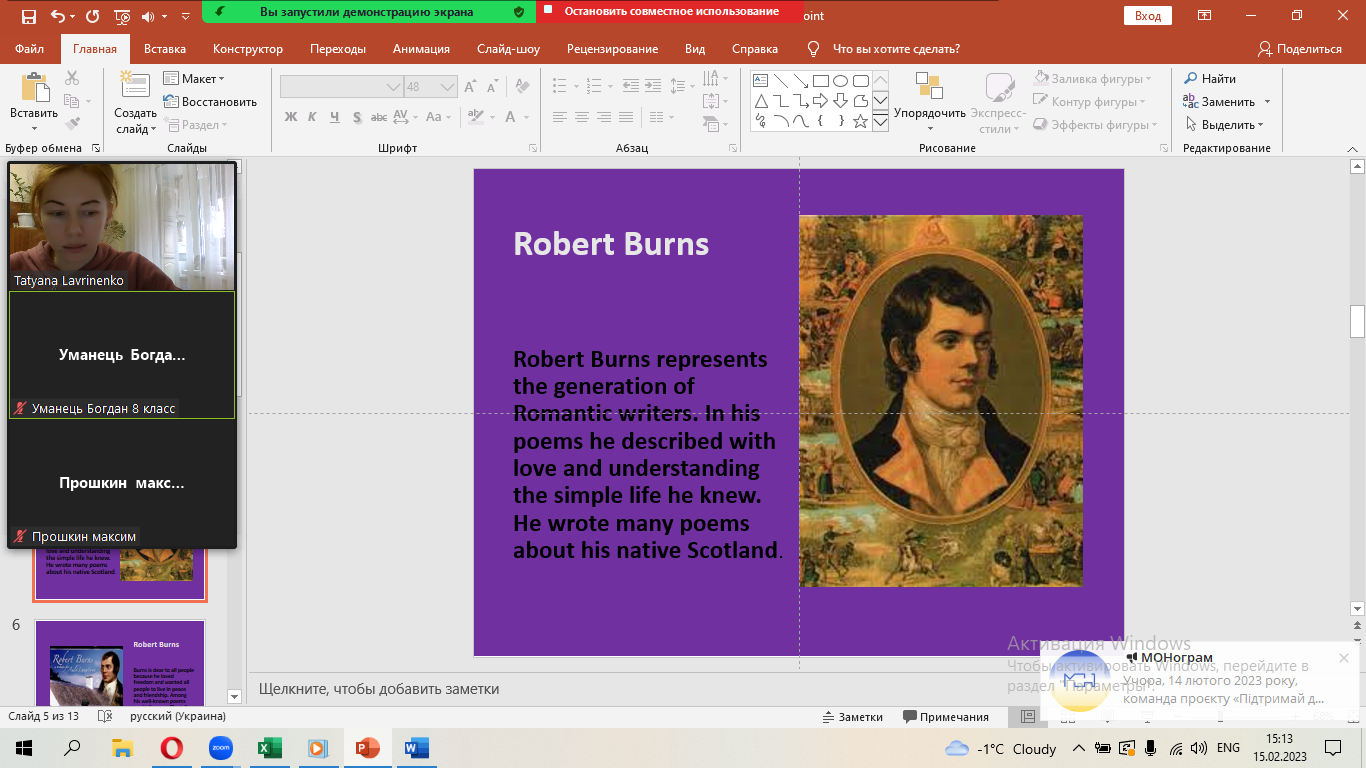Viewport: 1366px width, 768px height.
Task: Click the Cut scissors icon
Action: [x=72, y=78]
